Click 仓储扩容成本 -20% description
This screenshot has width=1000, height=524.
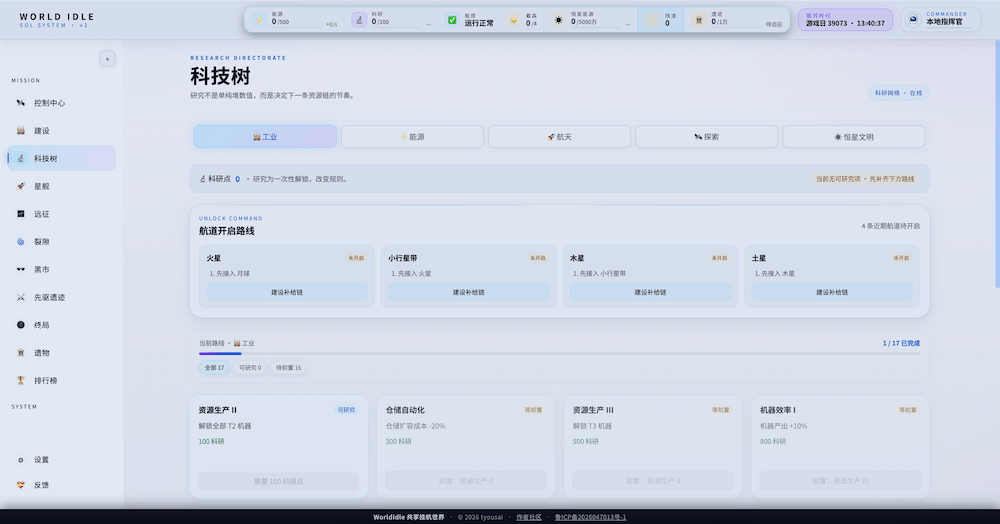coord(415,426)
